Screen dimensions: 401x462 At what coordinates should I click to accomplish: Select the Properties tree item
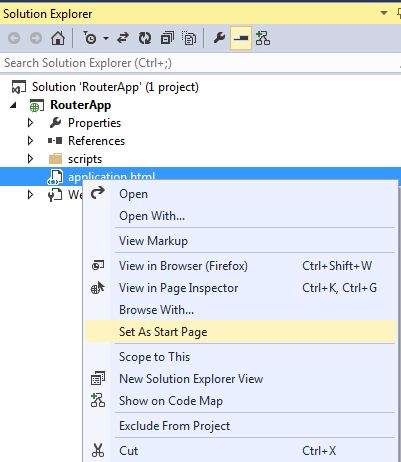(94, 123)
